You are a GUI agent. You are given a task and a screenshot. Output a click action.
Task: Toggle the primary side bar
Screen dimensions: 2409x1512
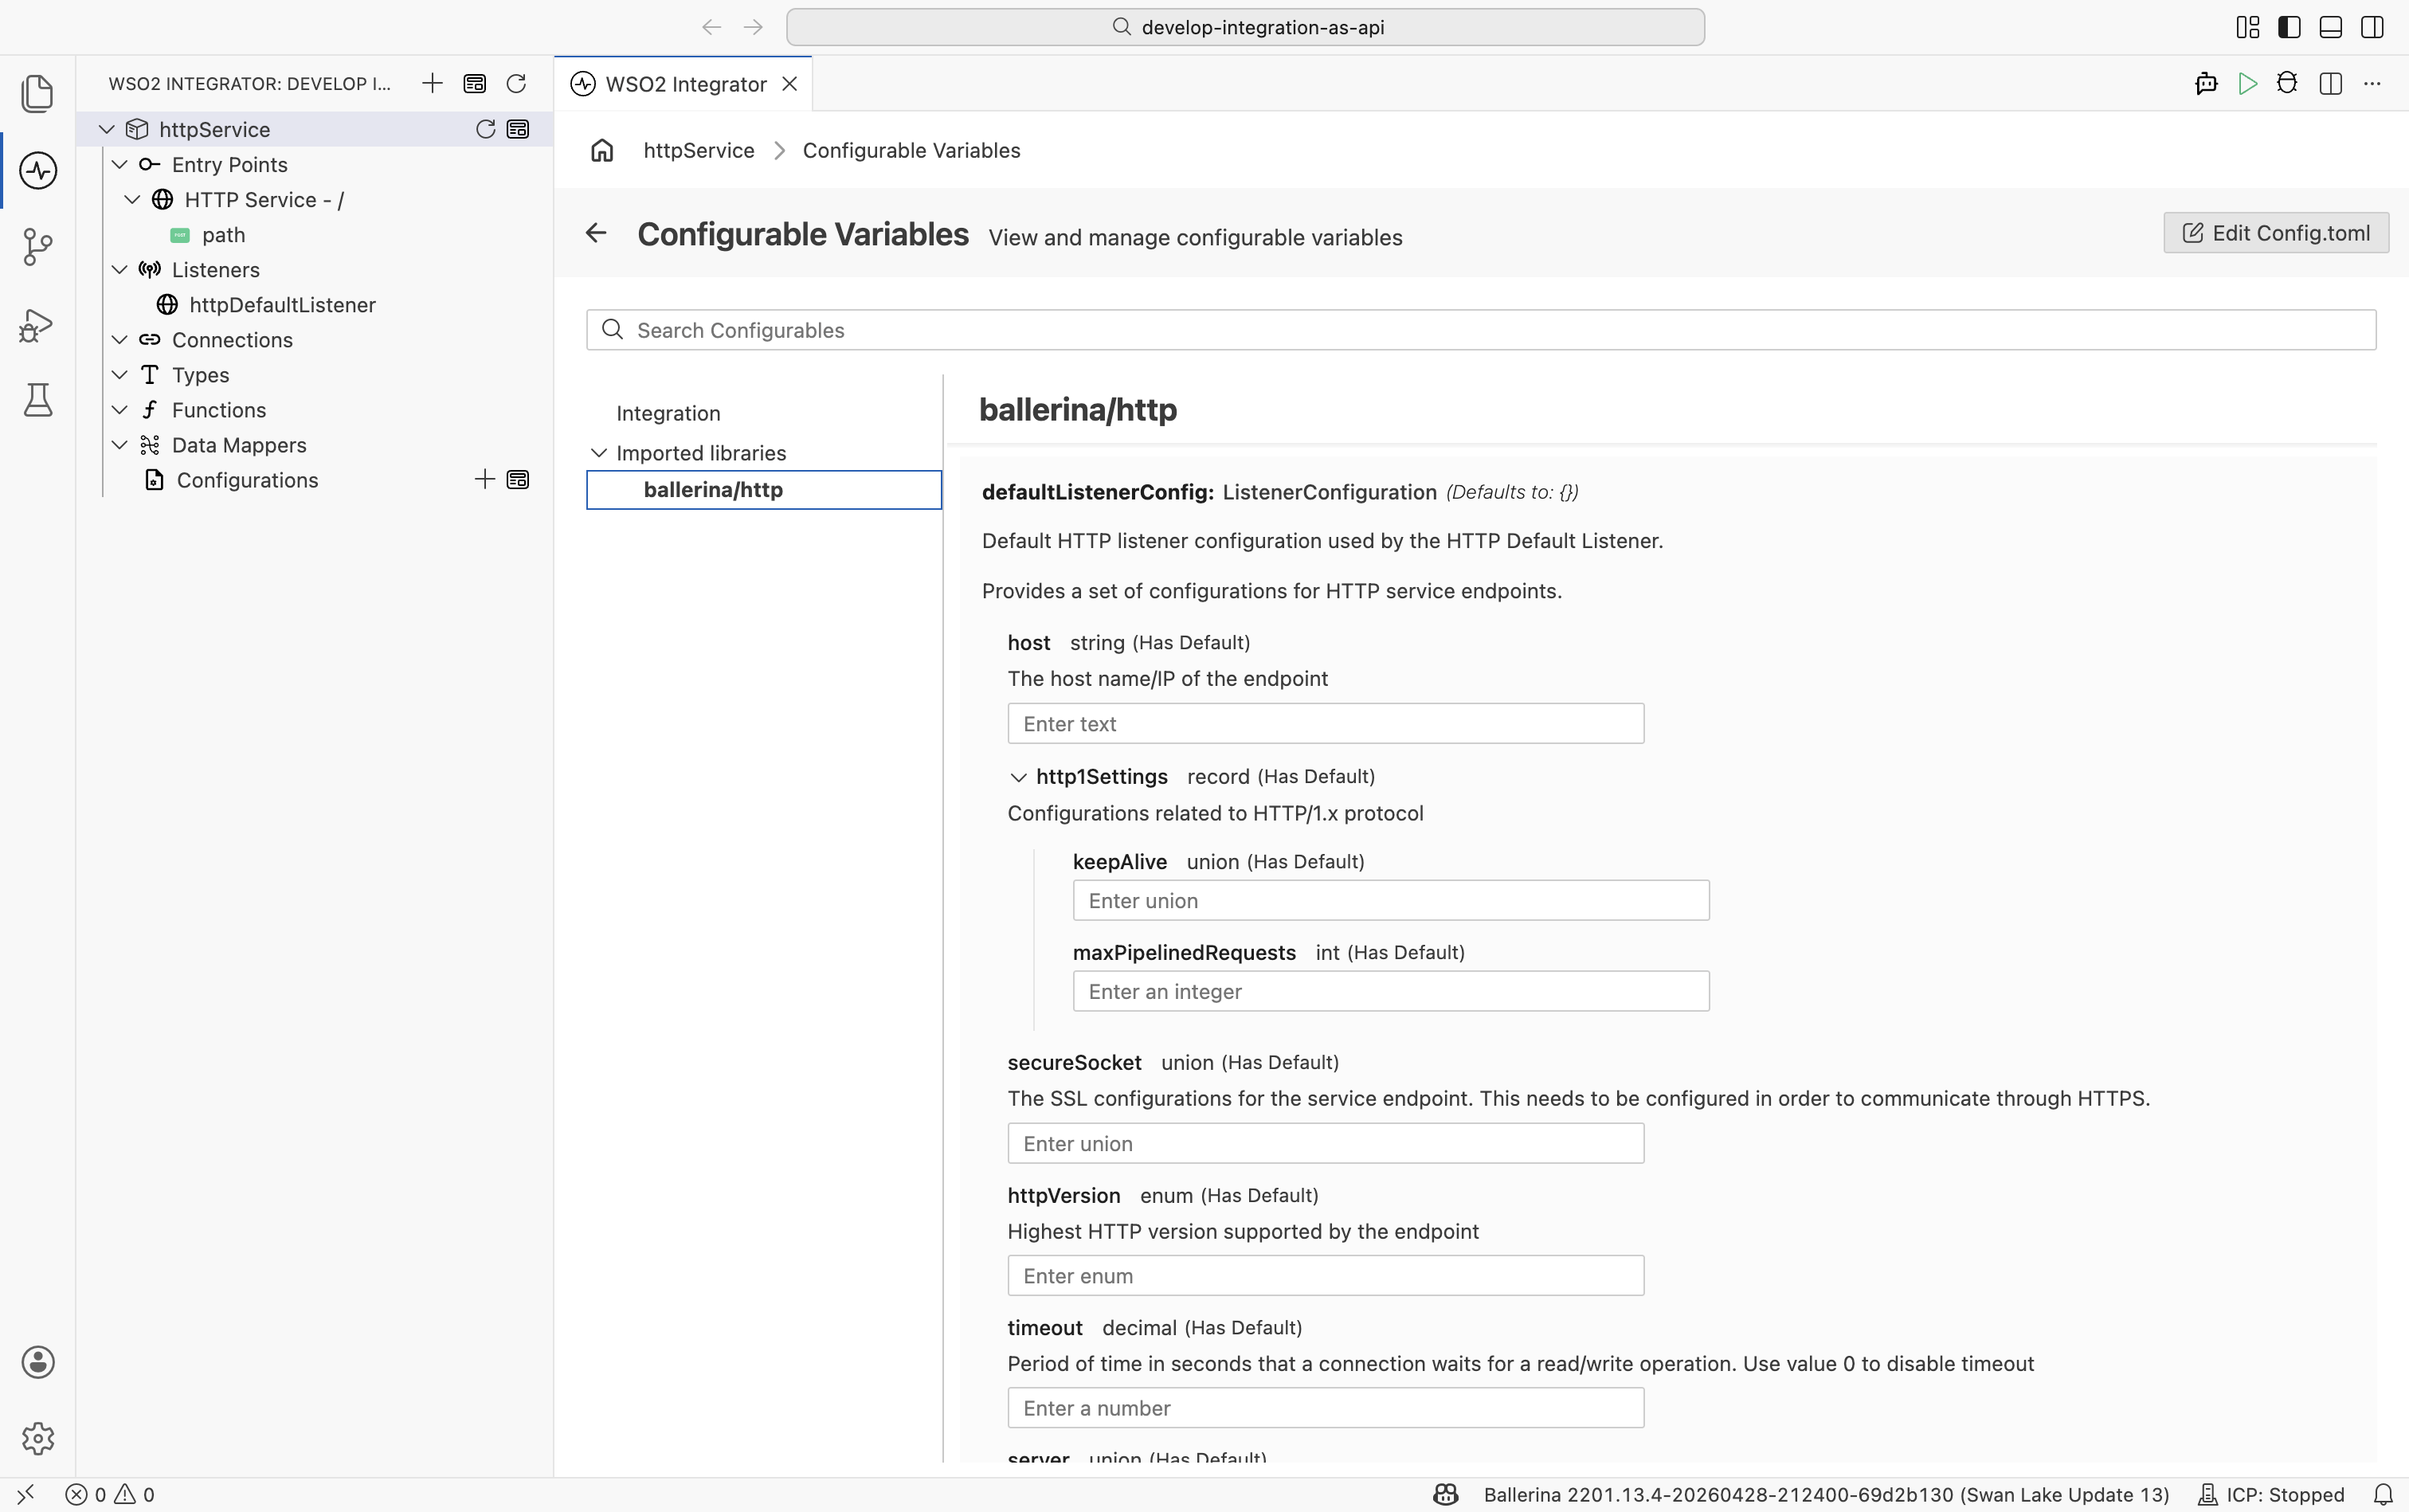click(2289, 27)
